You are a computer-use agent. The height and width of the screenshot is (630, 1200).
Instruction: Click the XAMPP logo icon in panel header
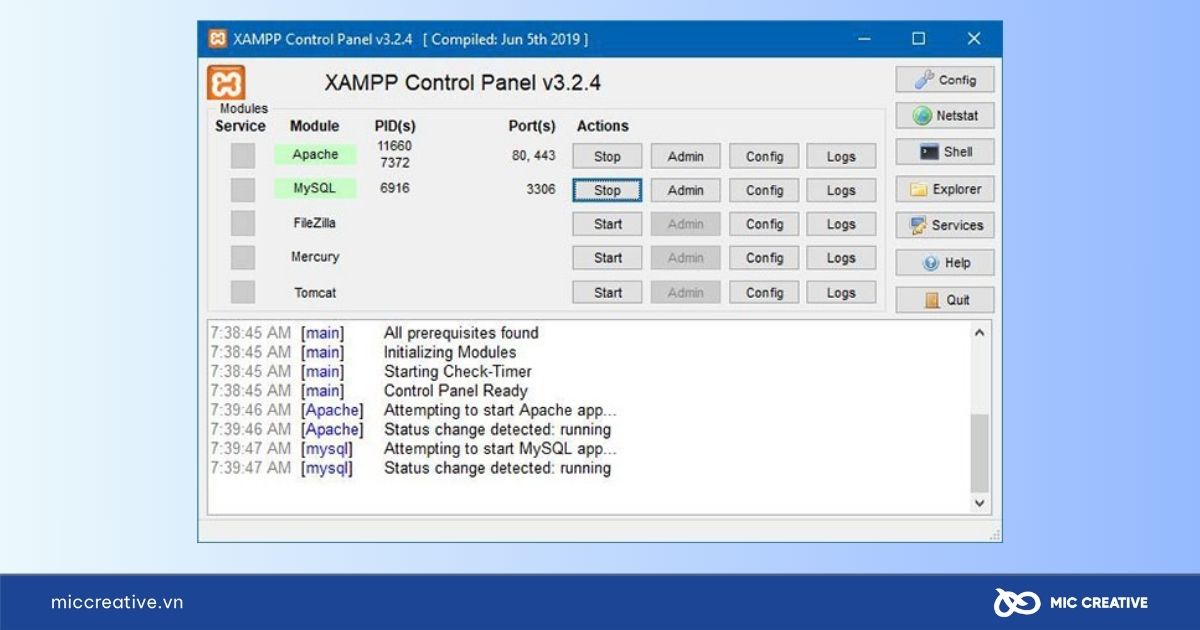click(226, 83)
